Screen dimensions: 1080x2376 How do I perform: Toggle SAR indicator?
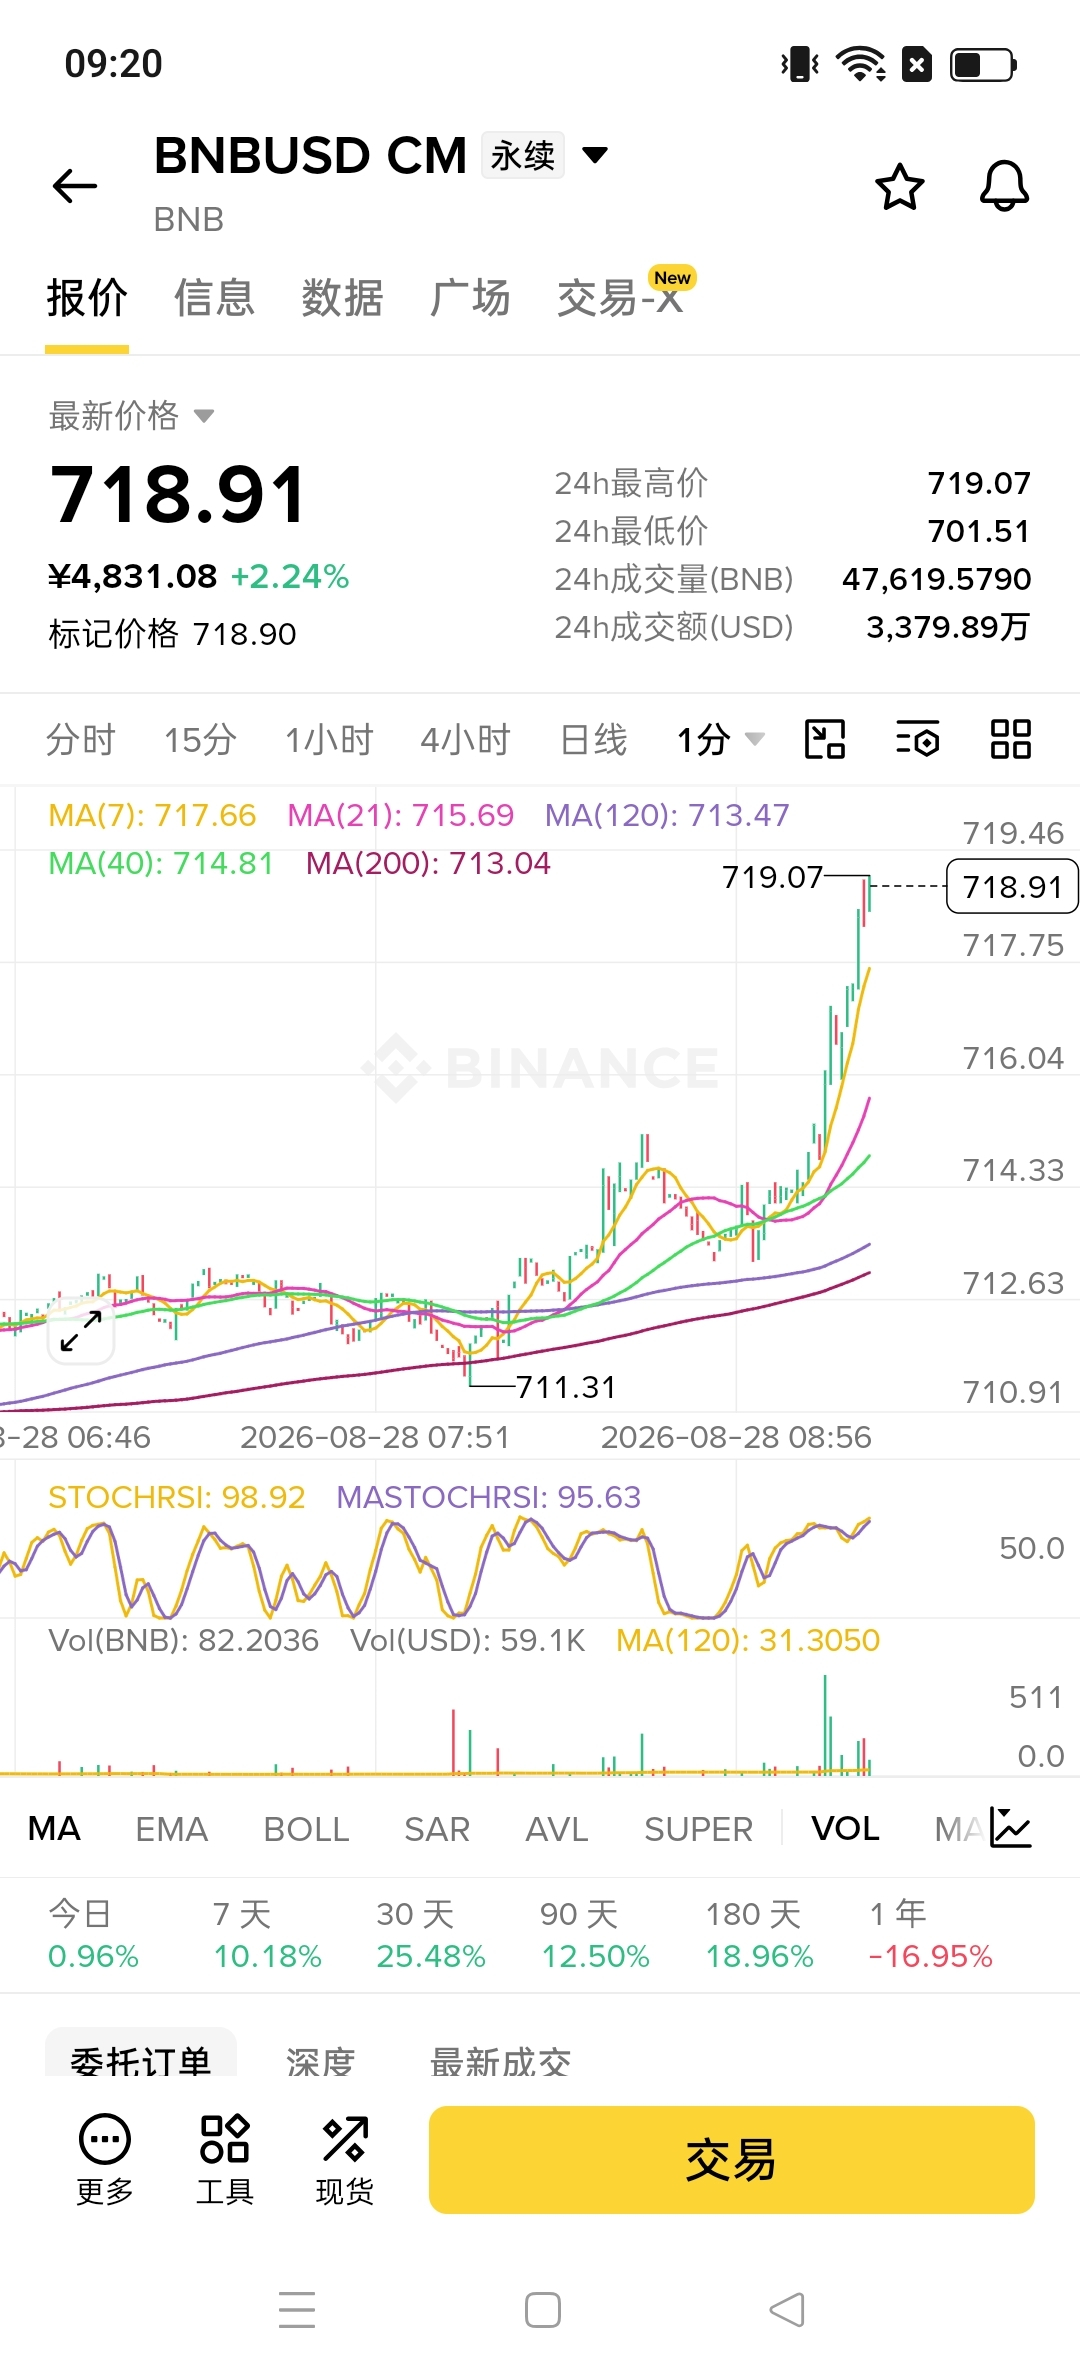437,1829
